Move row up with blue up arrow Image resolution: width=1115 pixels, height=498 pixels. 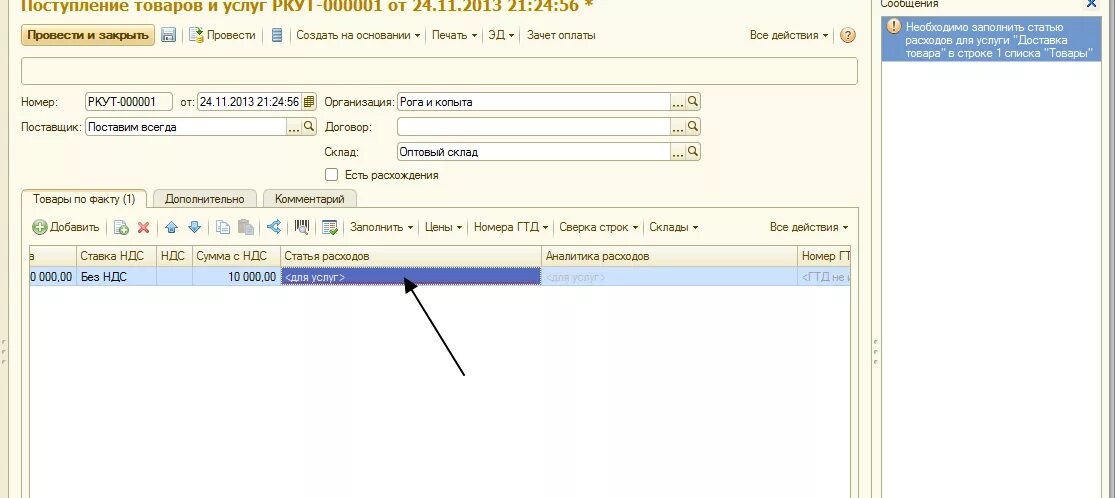(x=171, y=227)
